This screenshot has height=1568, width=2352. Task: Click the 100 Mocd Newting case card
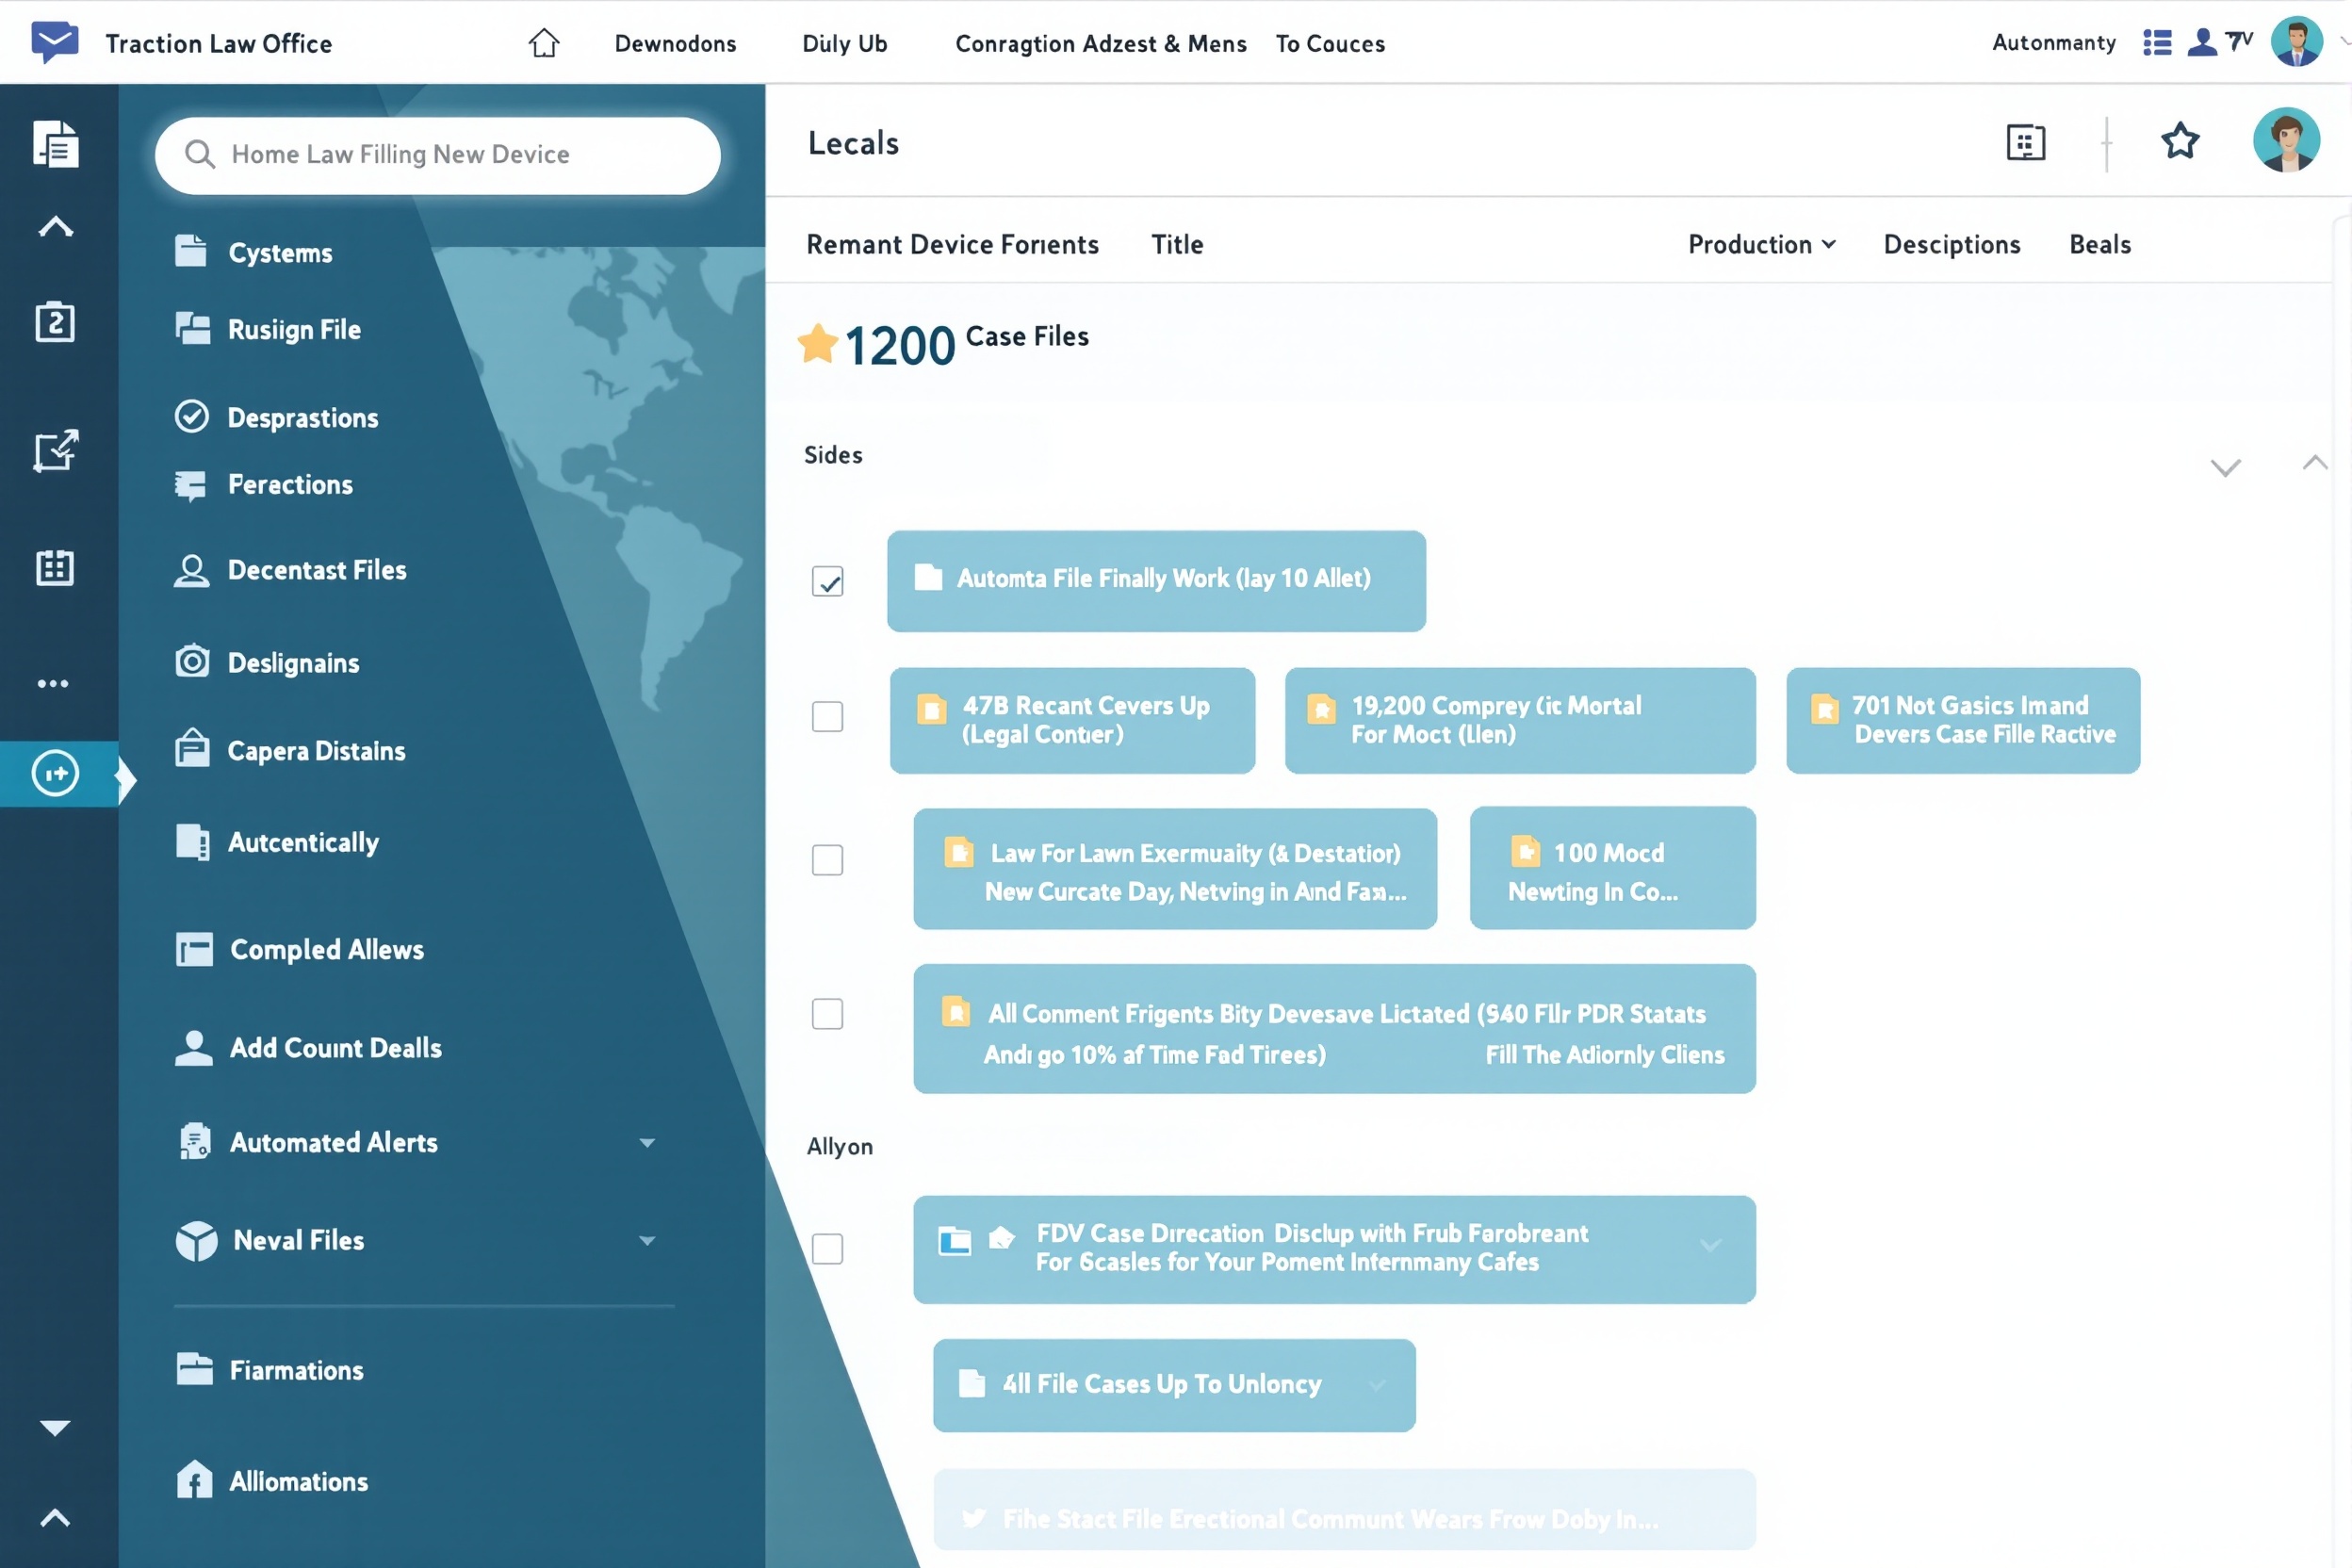point(1612,868)
